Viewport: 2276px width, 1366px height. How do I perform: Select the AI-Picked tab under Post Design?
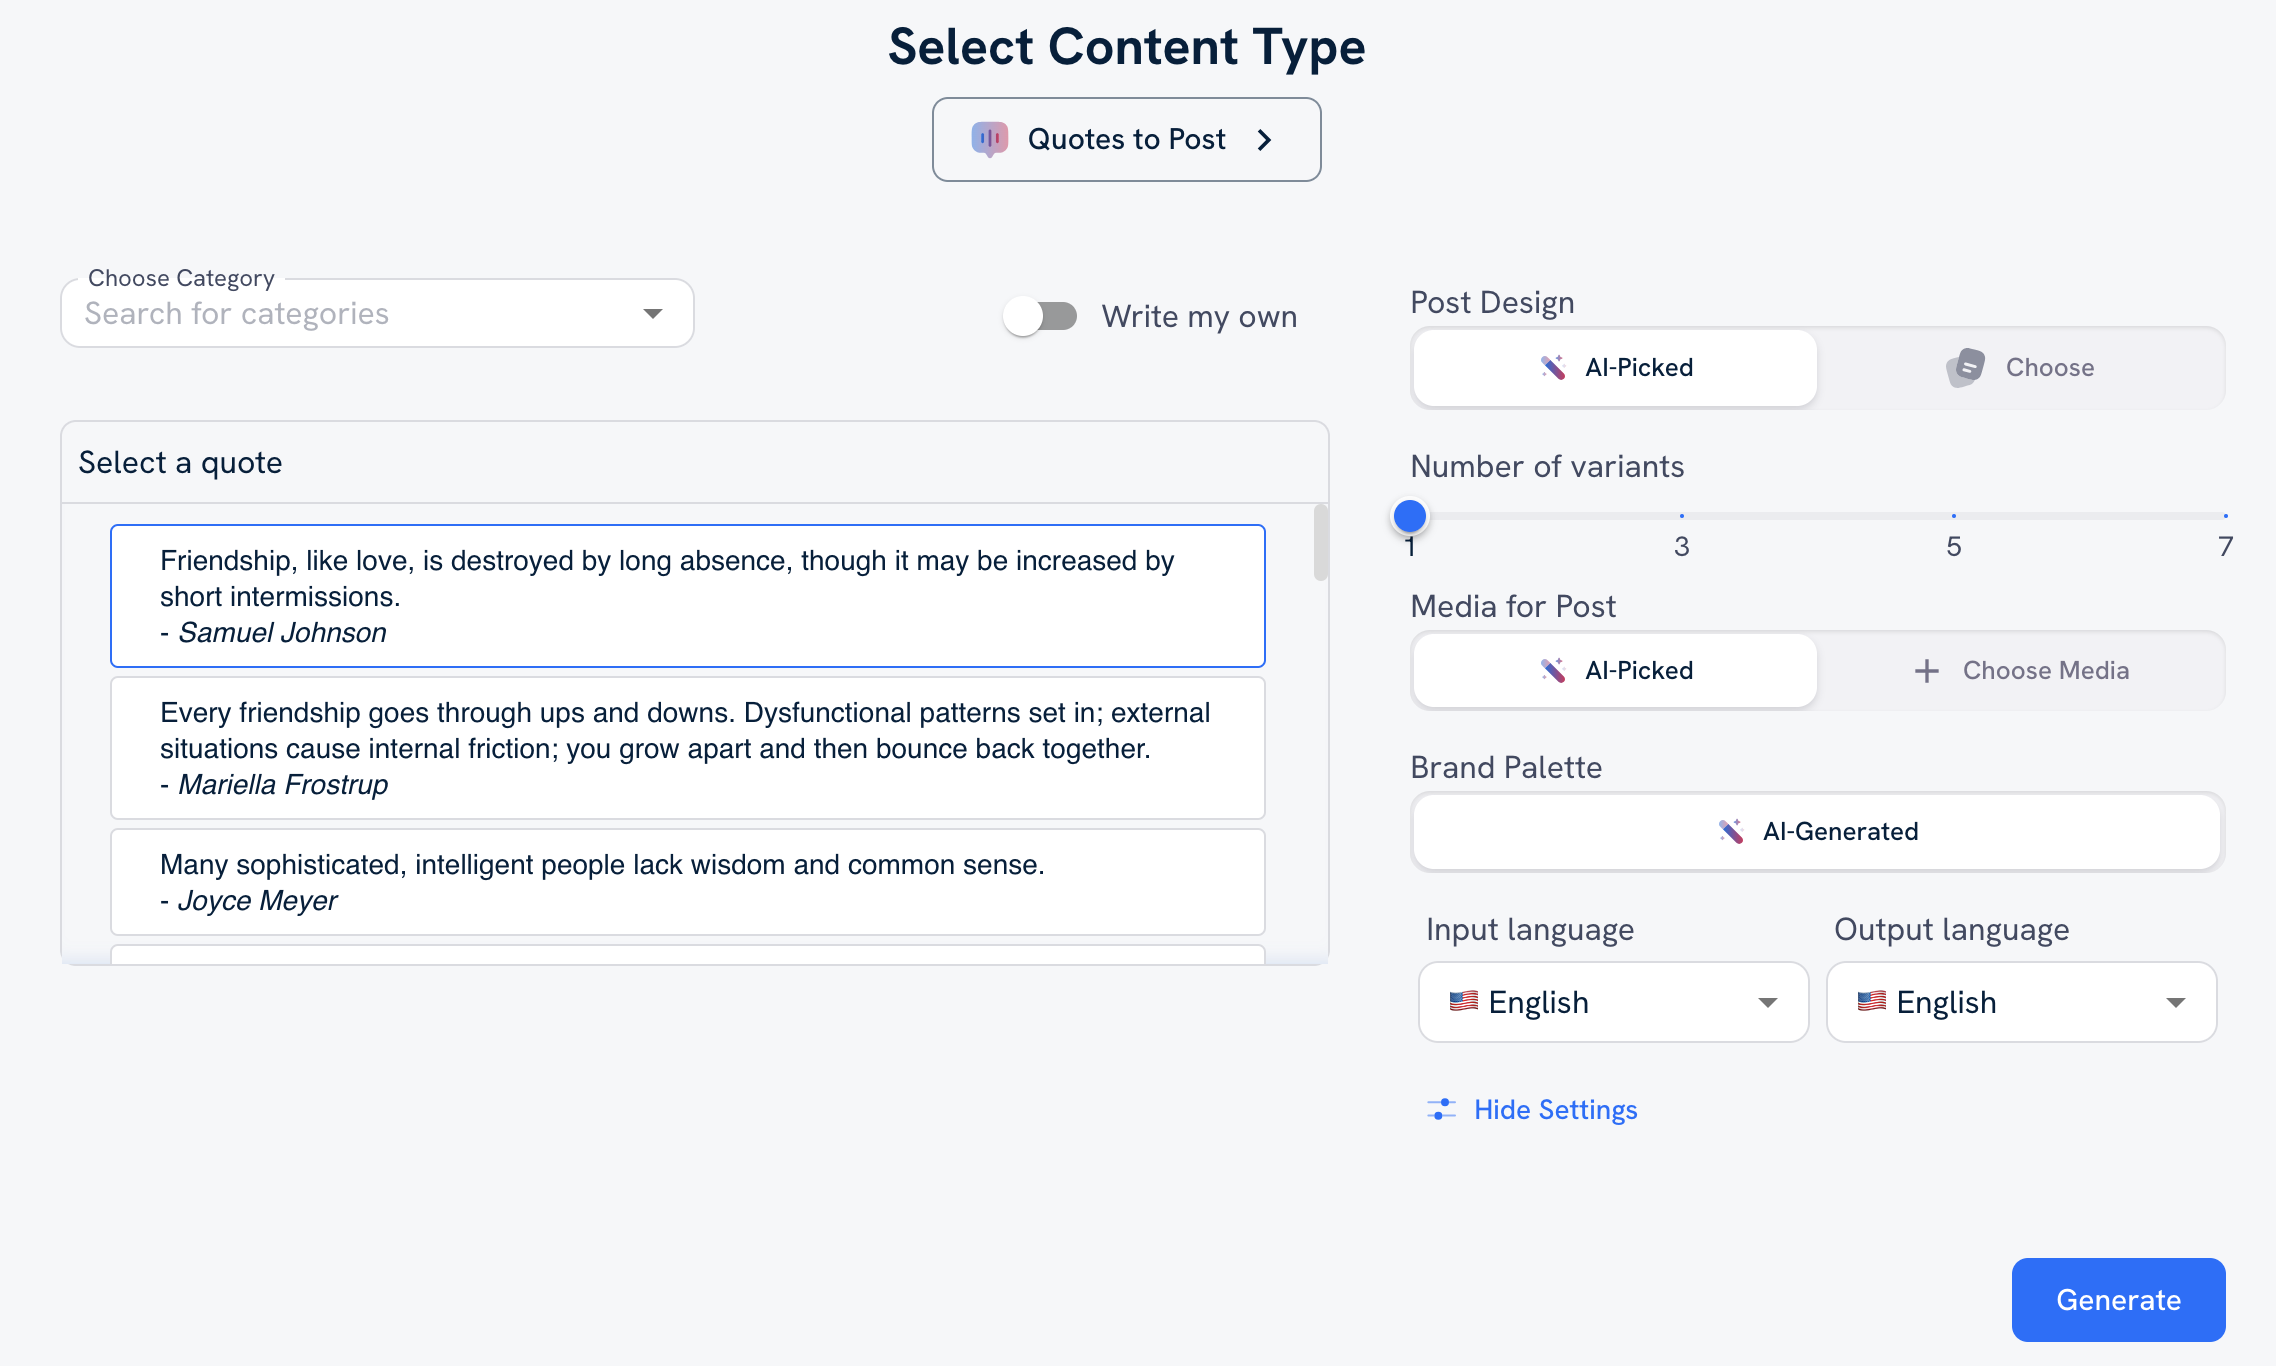[1613, 367]
